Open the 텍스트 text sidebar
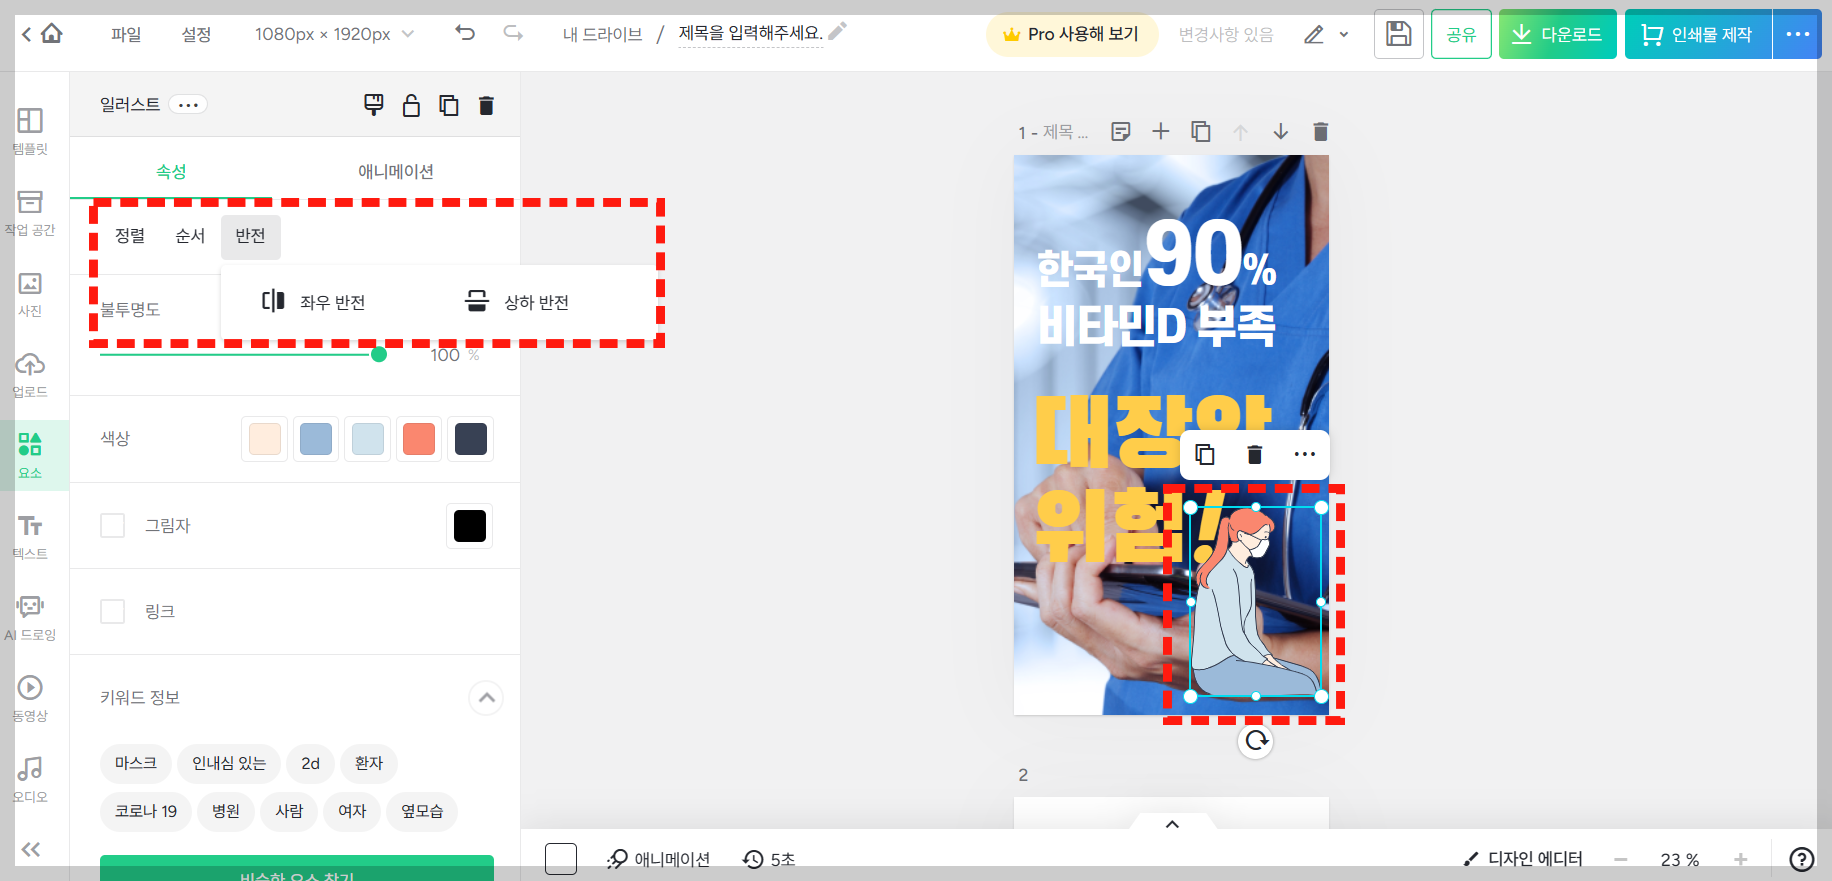 (x=30, y=536)
